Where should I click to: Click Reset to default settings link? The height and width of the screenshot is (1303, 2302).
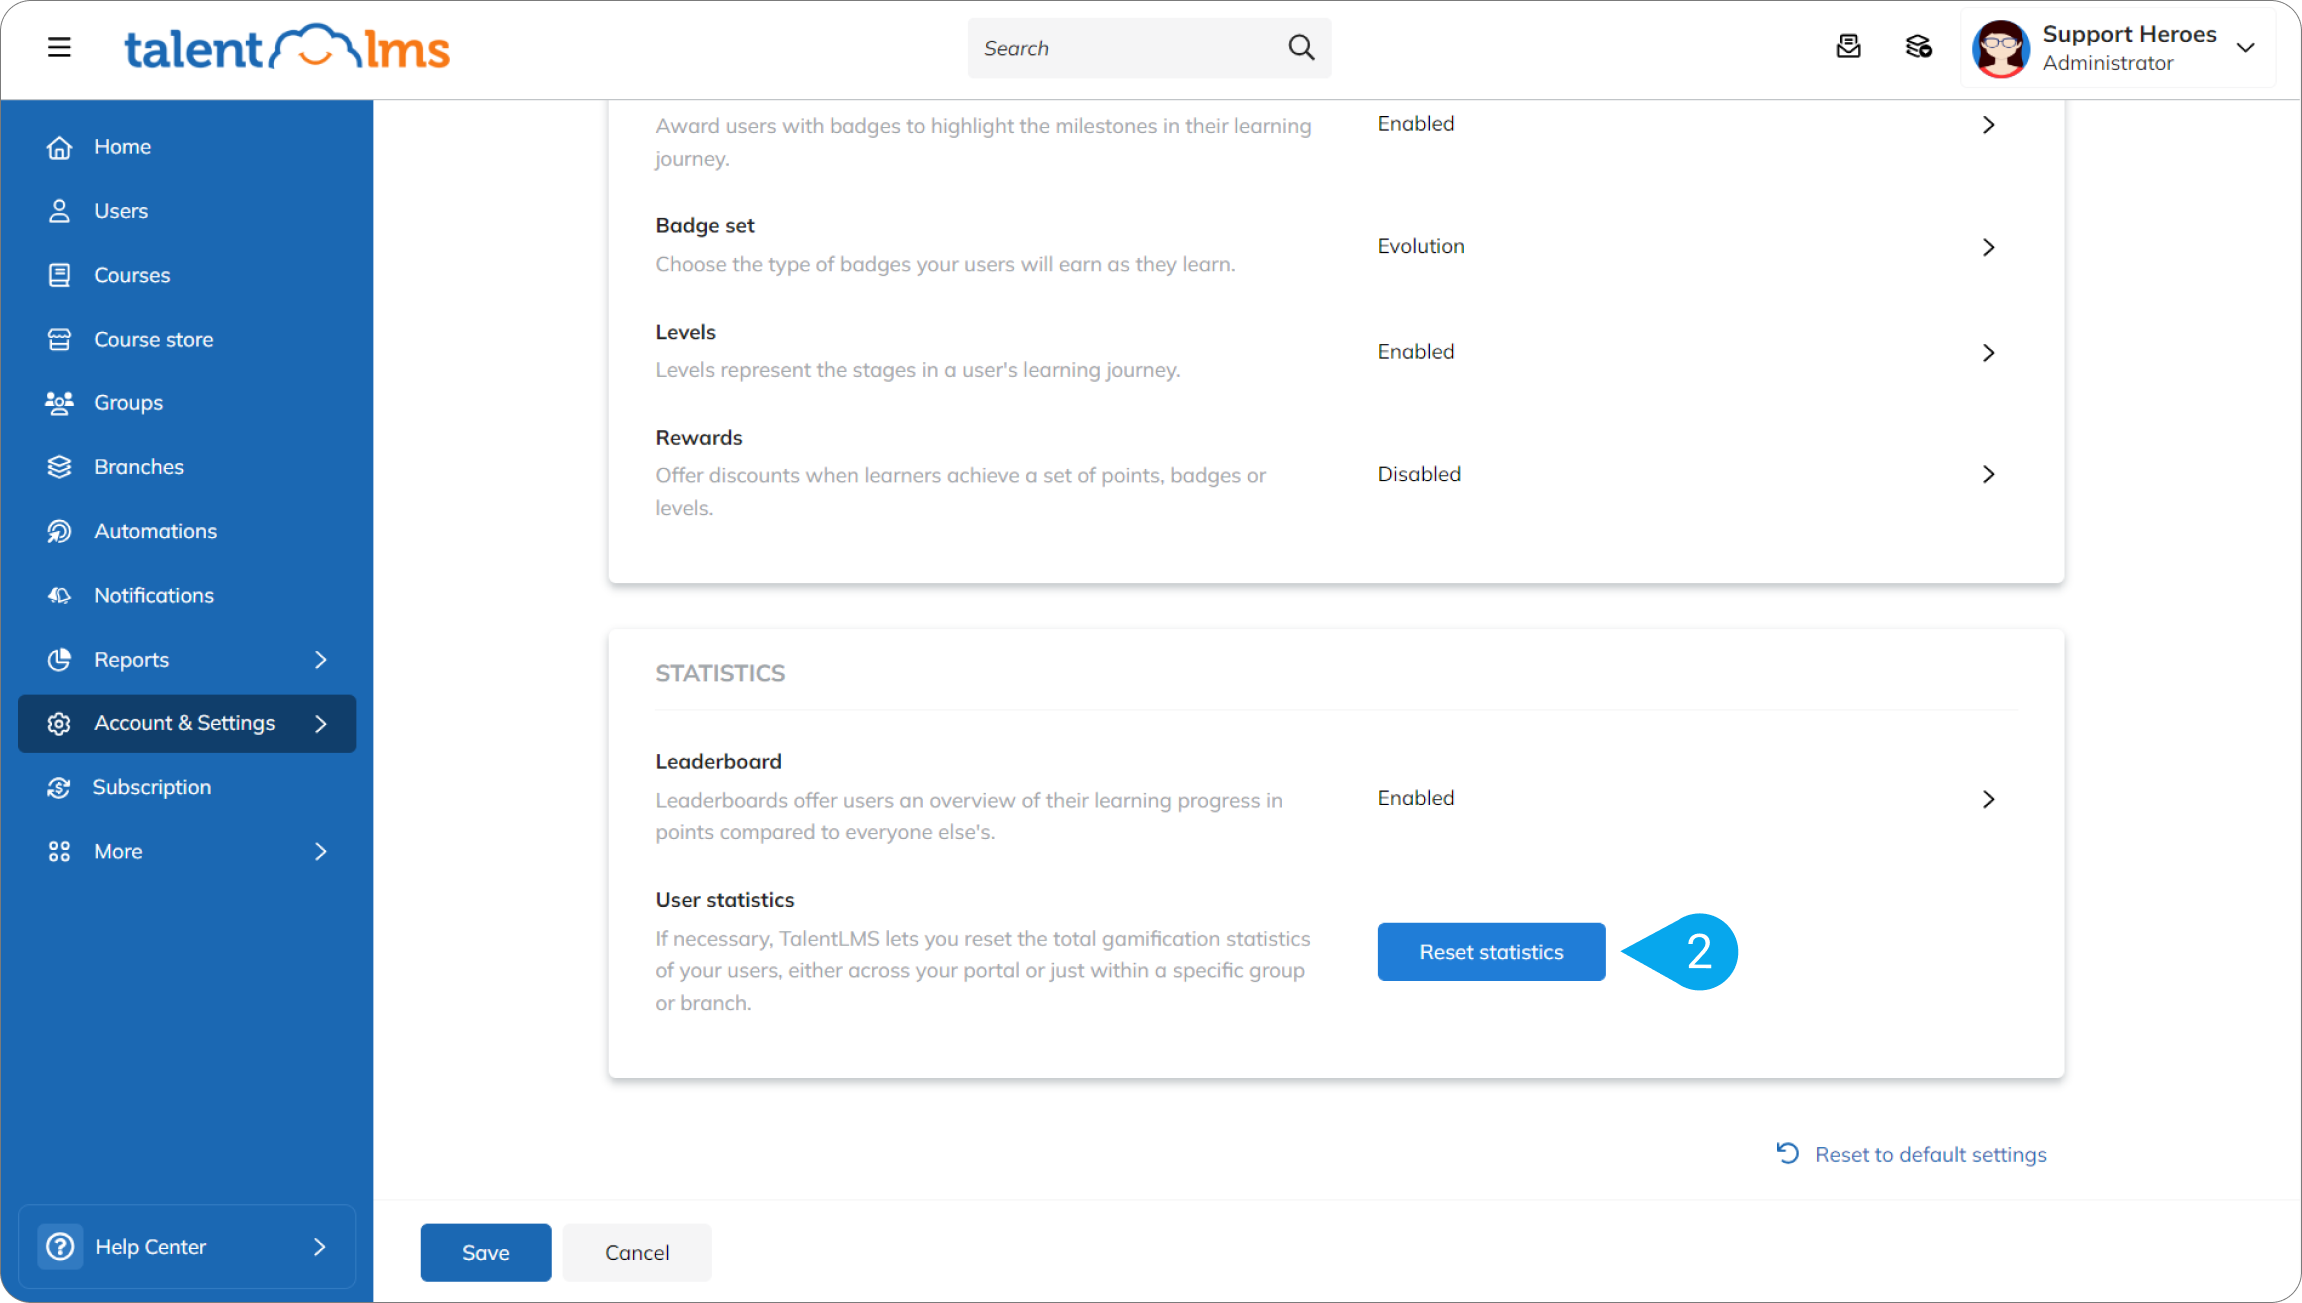coord(1930,1154)
